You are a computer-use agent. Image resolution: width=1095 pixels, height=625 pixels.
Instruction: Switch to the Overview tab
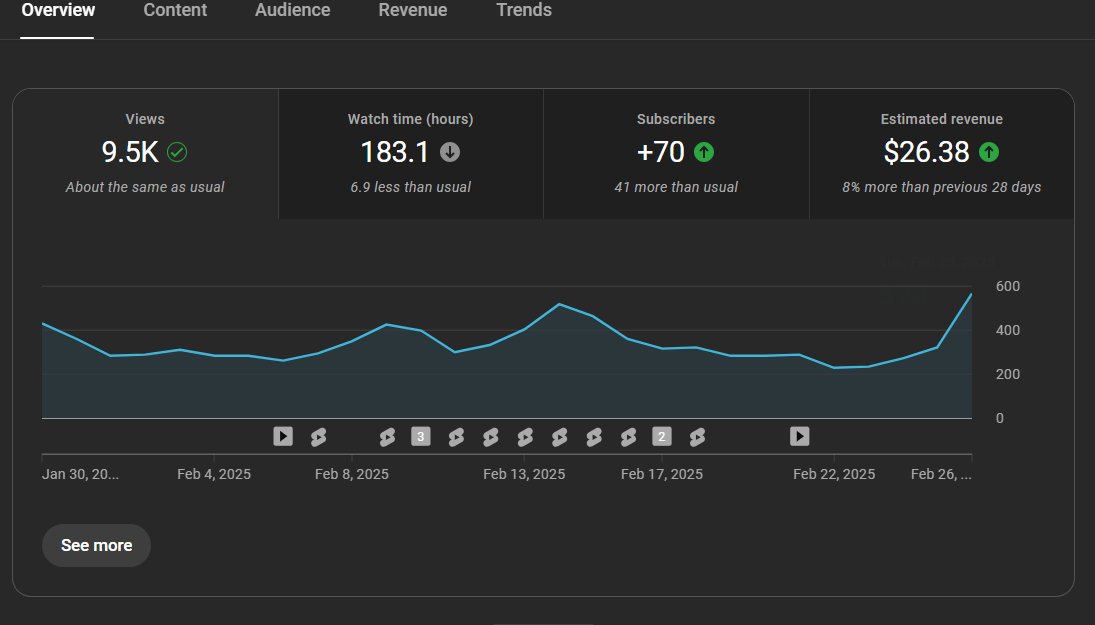58,10
